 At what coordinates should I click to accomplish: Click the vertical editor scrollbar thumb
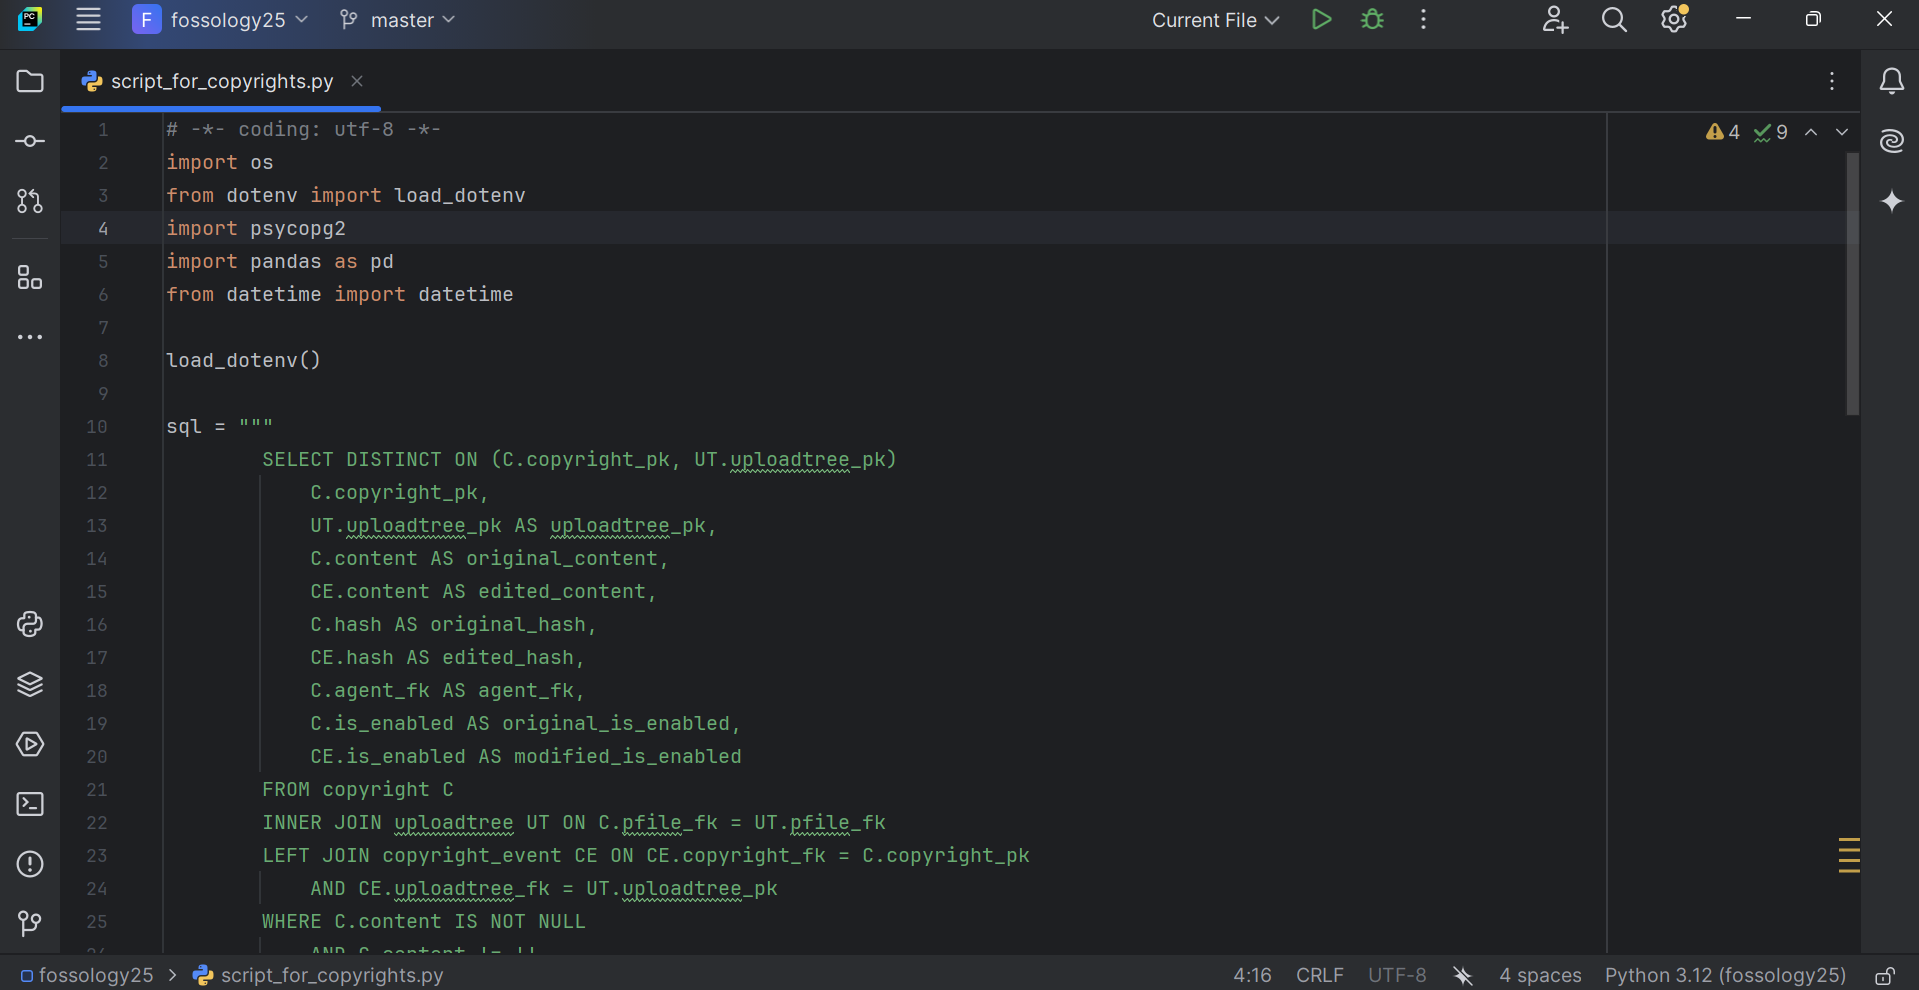(x=1852, y=284)
